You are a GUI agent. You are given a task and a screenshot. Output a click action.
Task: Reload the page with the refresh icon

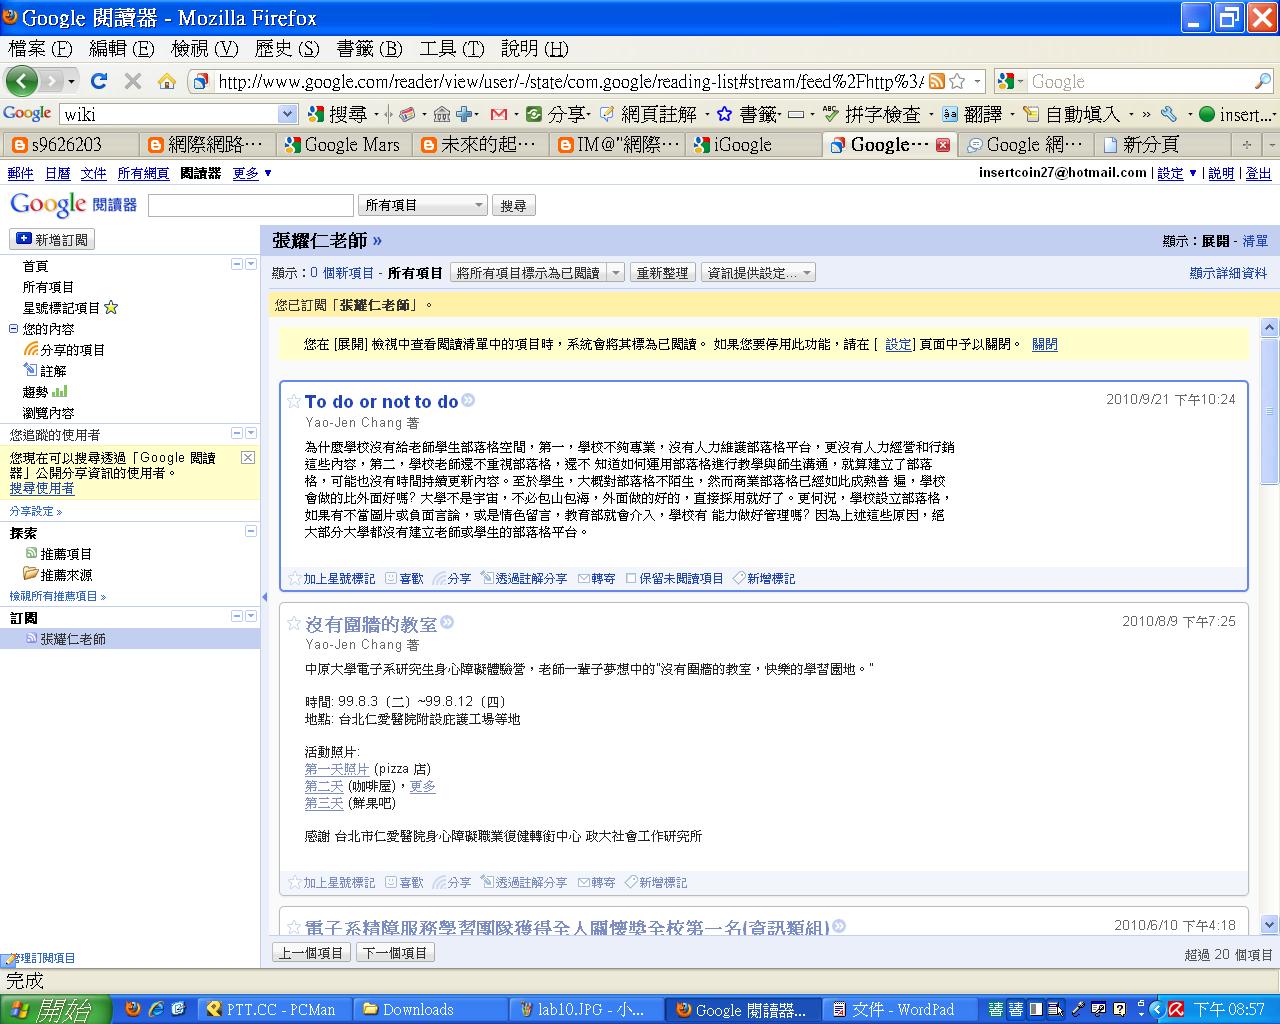[98, 81]
